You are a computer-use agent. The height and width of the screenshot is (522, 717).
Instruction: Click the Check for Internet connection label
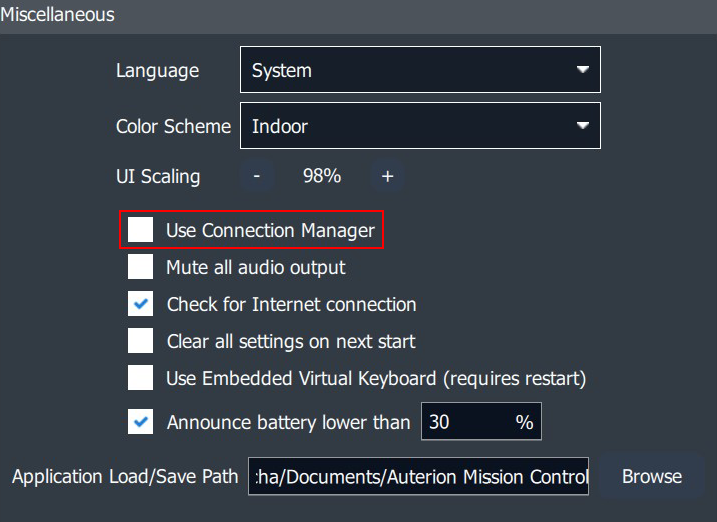291,304
